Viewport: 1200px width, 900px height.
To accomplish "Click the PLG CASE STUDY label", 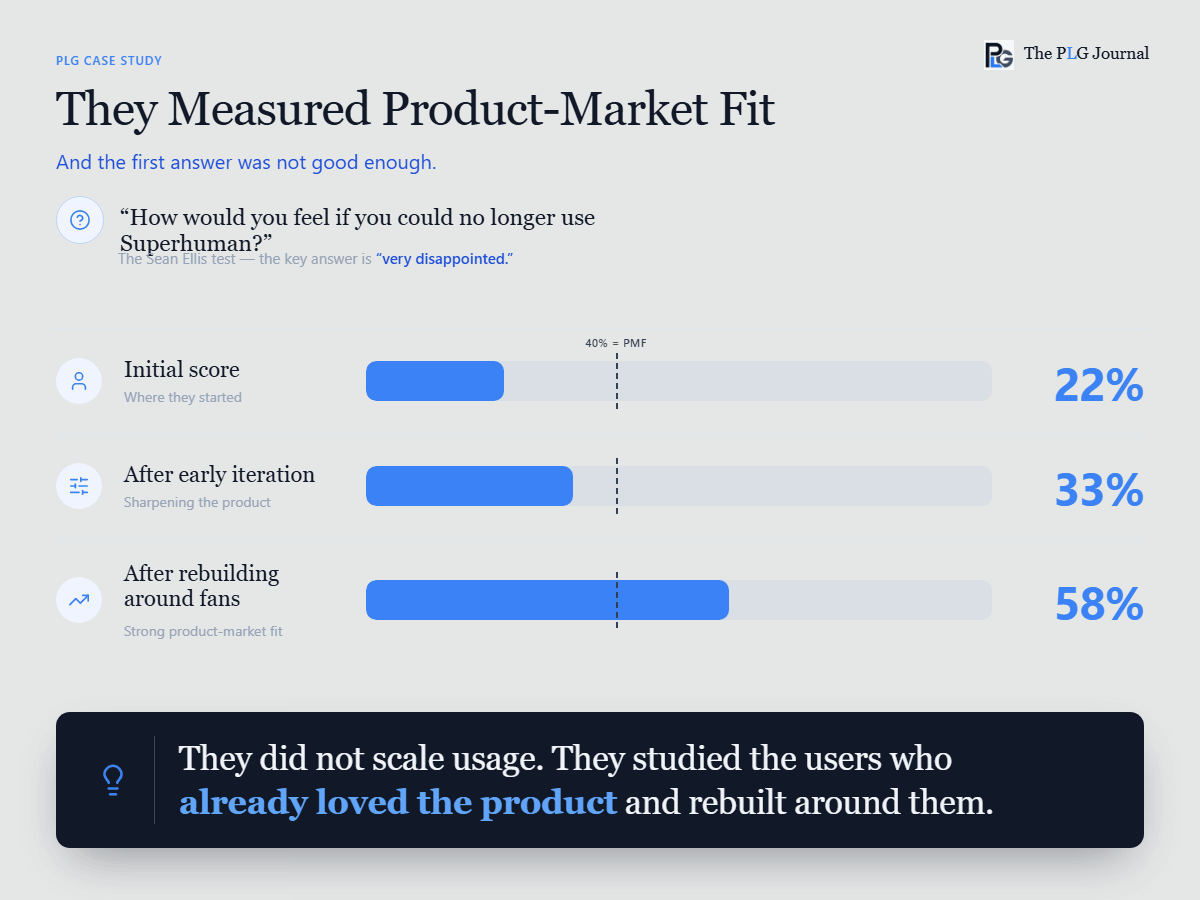I will pos(109,61).
